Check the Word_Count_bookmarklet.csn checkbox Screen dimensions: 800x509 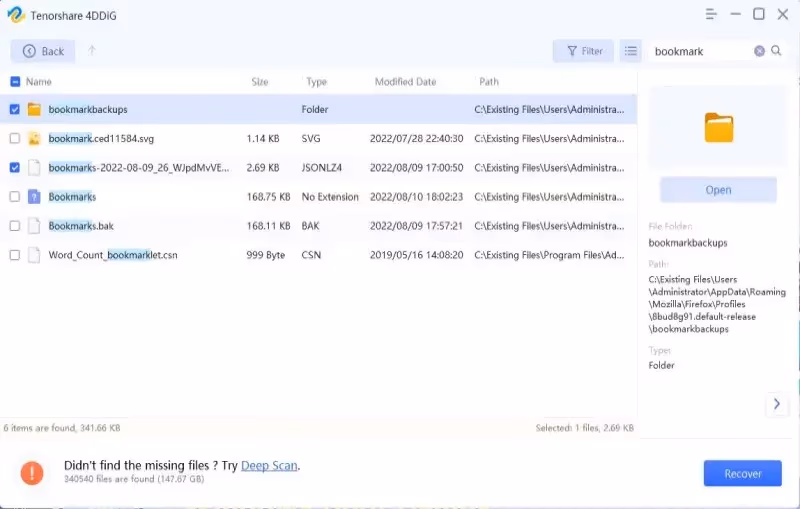point(15,254)
